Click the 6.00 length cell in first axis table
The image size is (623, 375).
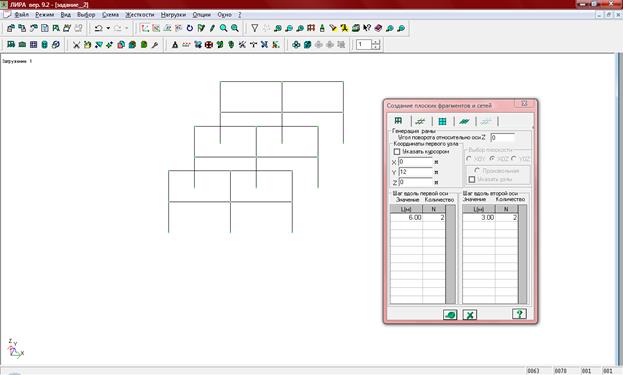click(406, 218)
